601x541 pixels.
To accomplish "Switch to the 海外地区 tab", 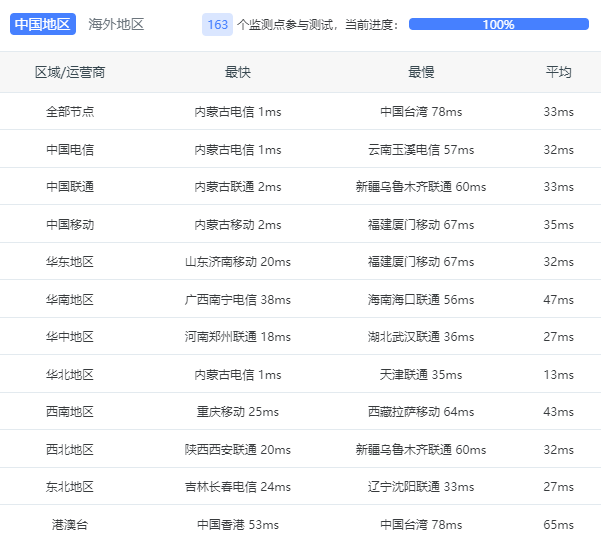I will coord(116,24).
